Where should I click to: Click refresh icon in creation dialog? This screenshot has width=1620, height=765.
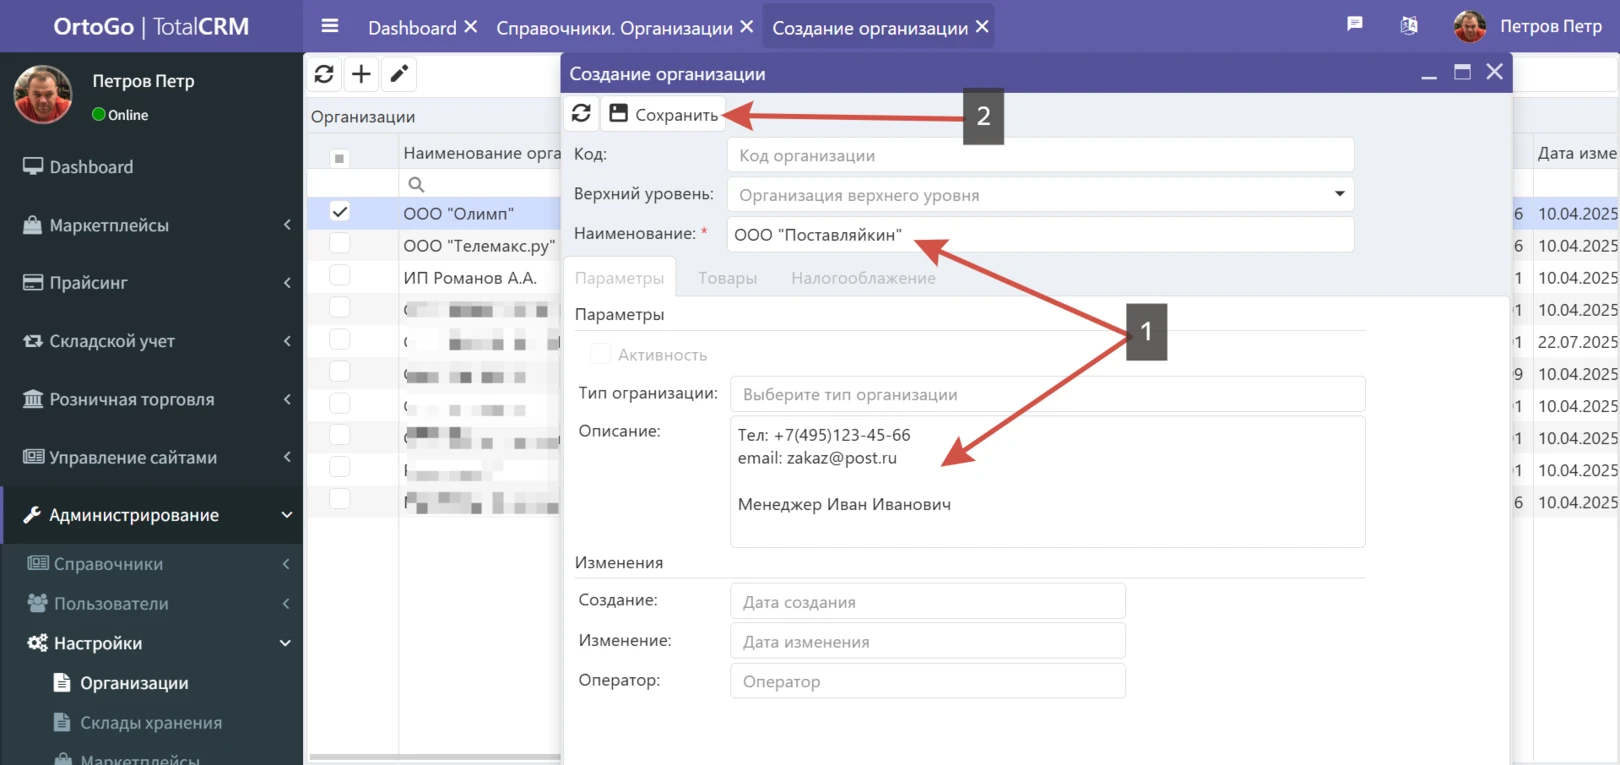[581, 114]
